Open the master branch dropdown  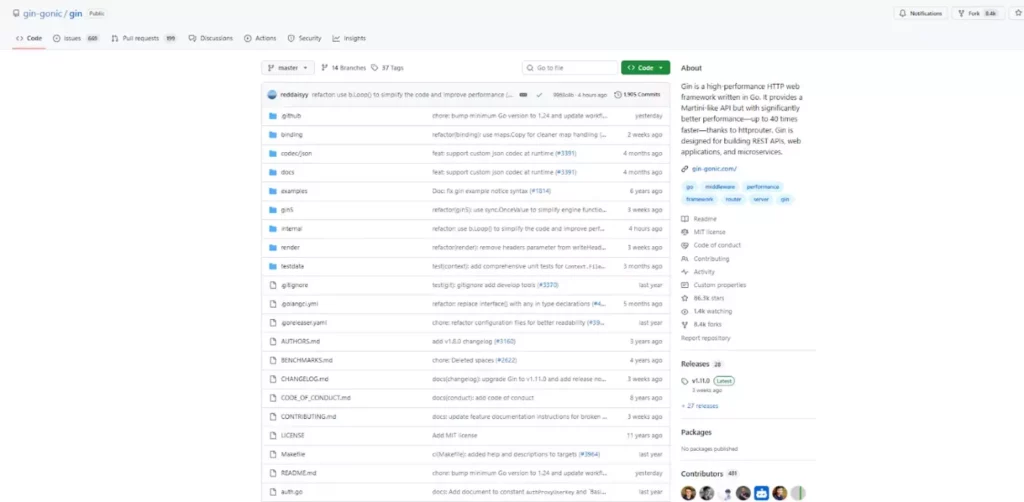(x=288, y=68)
